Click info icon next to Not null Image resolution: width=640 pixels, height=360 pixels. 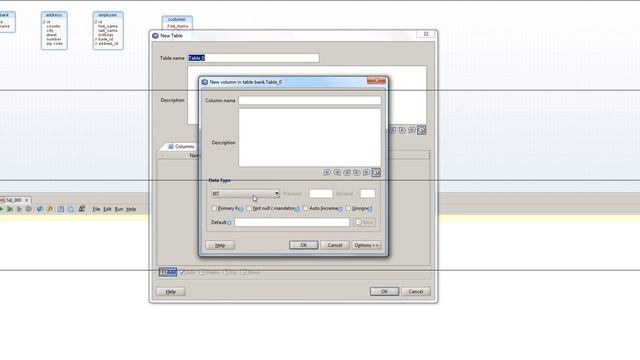pyautogui.click(x=297, y=209)
